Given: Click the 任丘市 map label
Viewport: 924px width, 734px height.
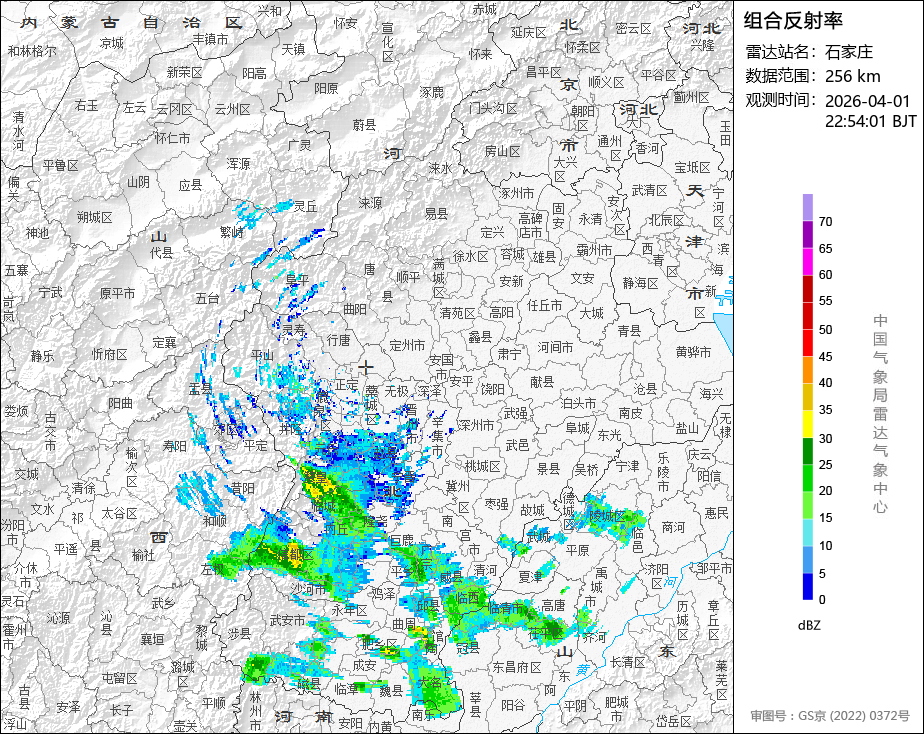Looking at the screenshot, I should [x=544, y=305].
